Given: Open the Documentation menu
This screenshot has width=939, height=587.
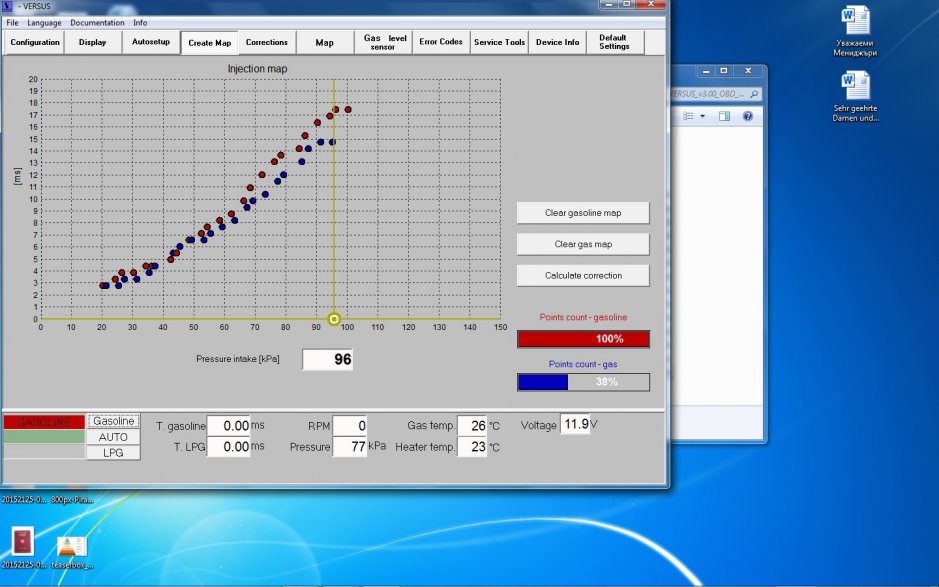Looking at the screenshot, I should (97, 22).
